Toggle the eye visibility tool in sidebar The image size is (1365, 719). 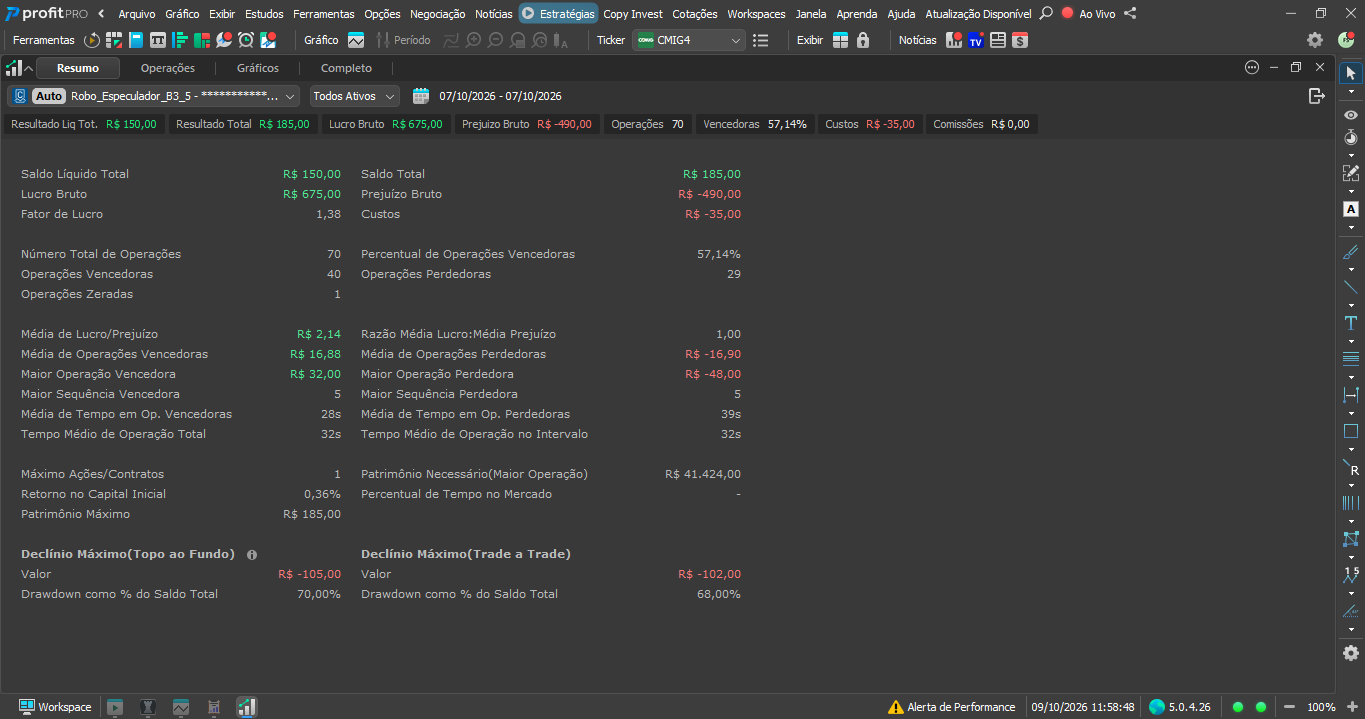pyautogui.click(x=1351, y=116)
